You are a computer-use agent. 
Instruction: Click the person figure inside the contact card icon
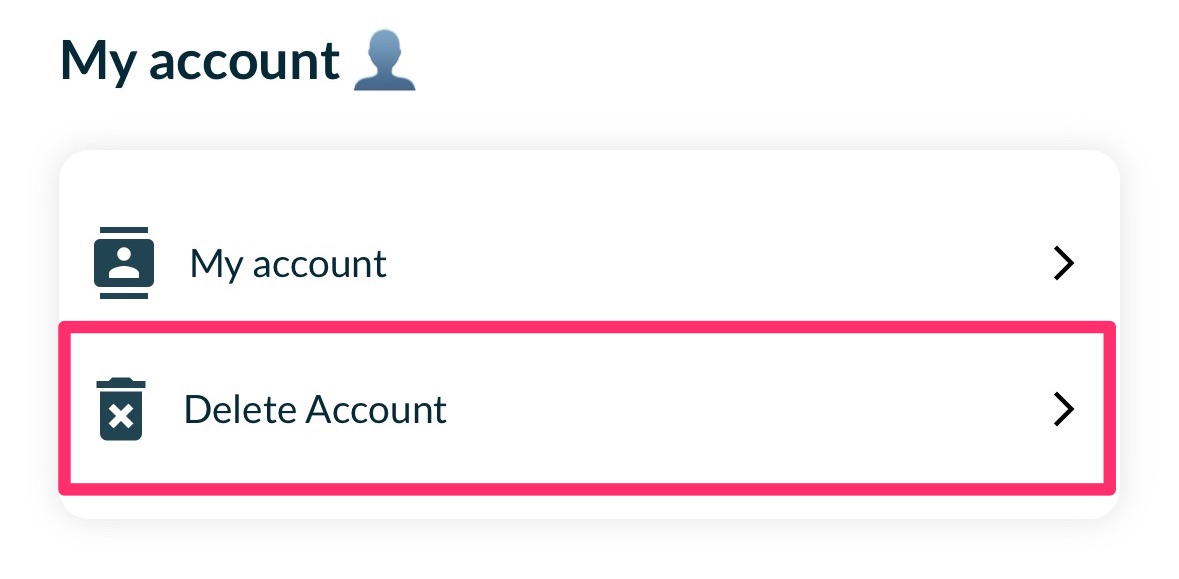tap(124, 263)
